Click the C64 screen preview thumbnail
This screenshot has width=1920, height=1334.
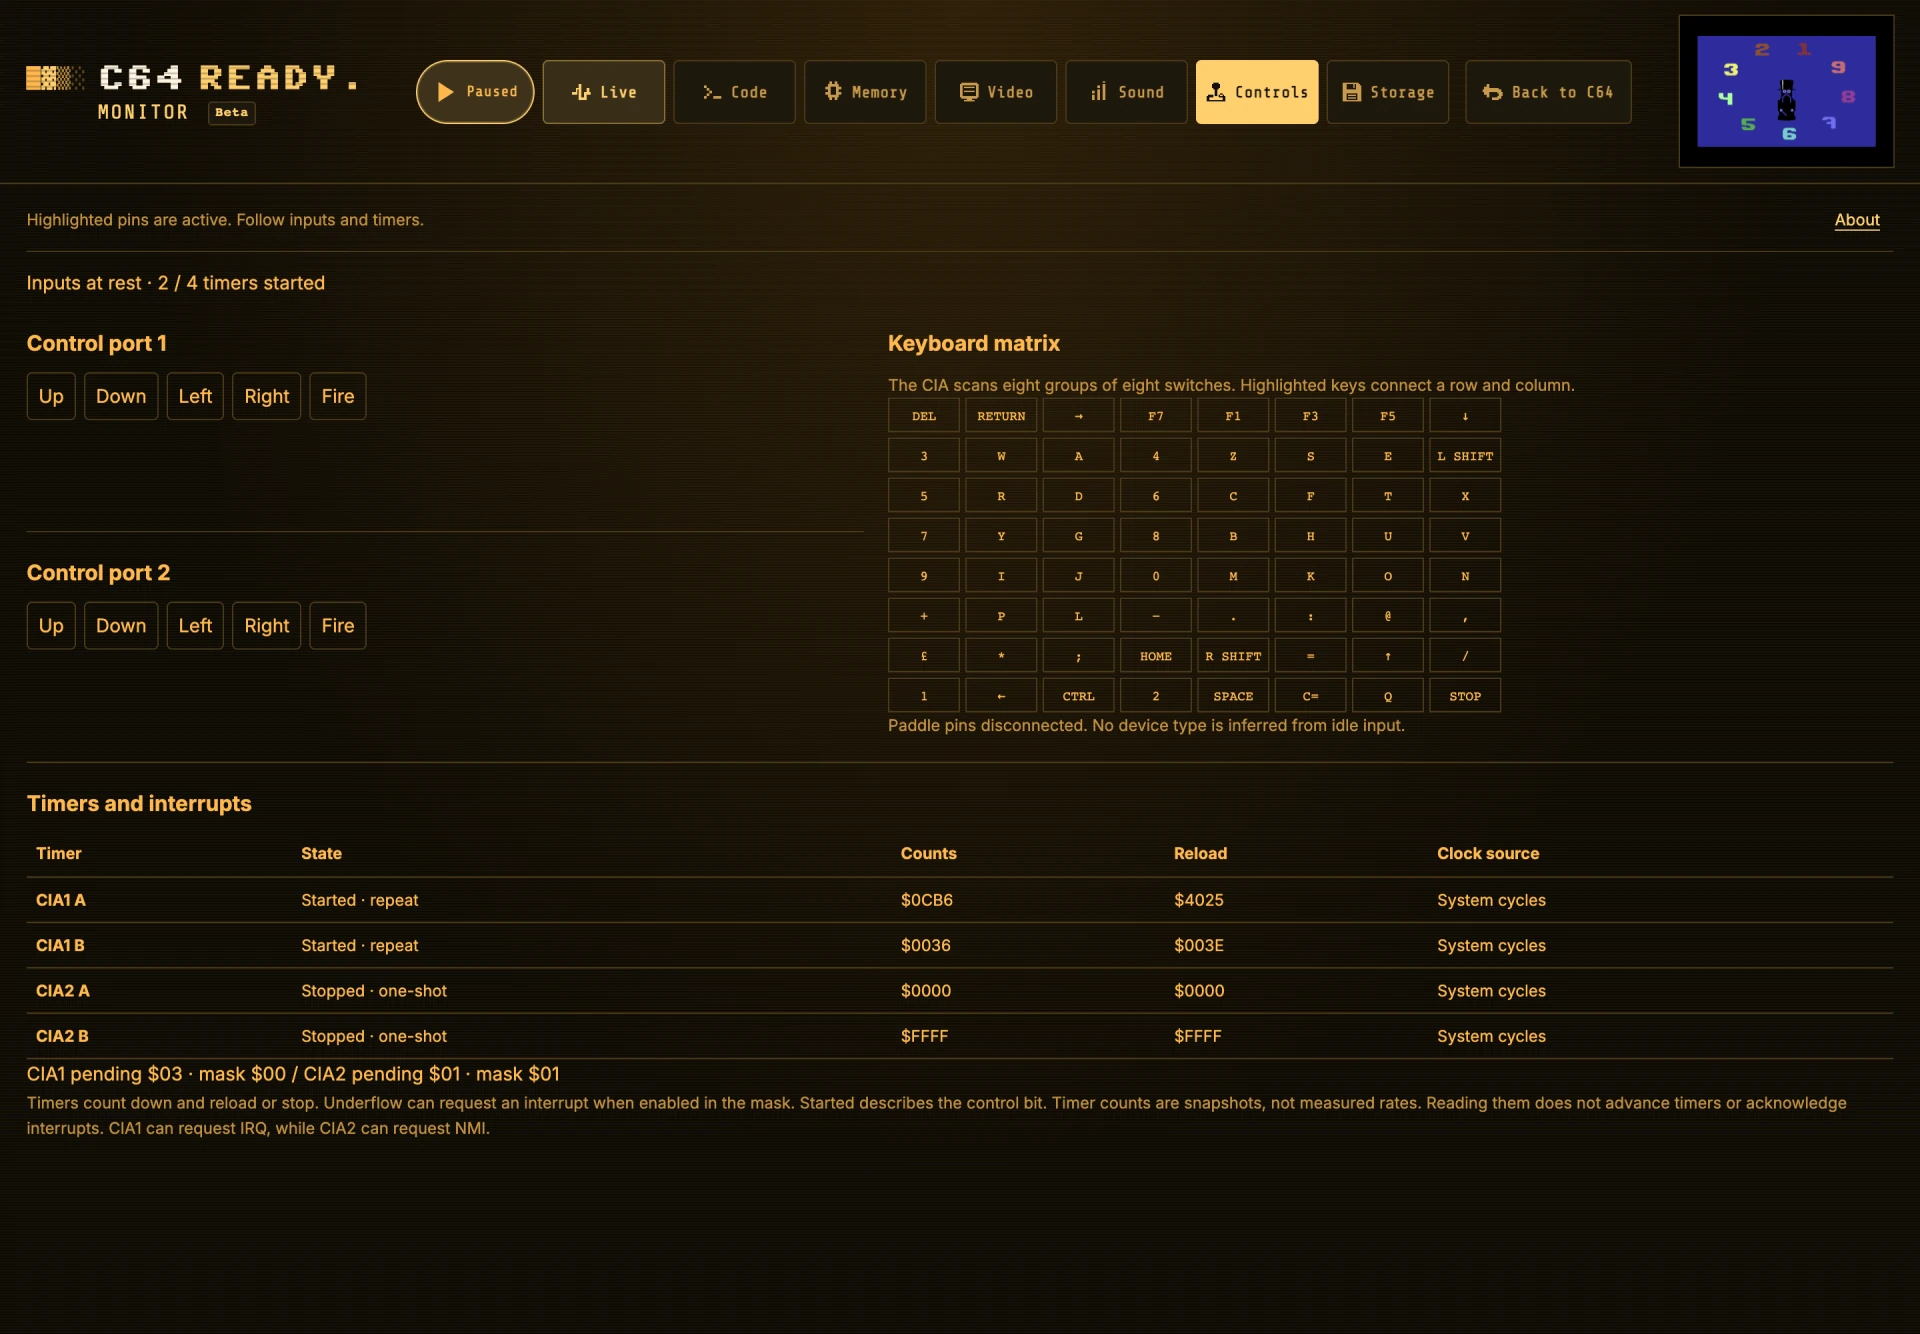click(1786, 91)
